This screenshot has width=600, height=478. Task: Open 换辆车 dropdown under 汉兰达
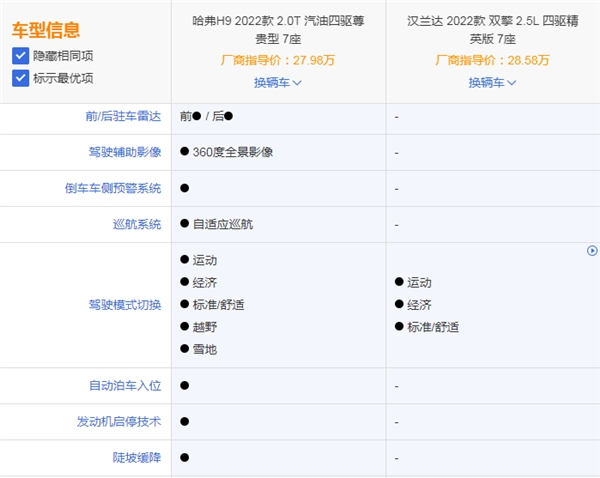click(x=492, y=82)
